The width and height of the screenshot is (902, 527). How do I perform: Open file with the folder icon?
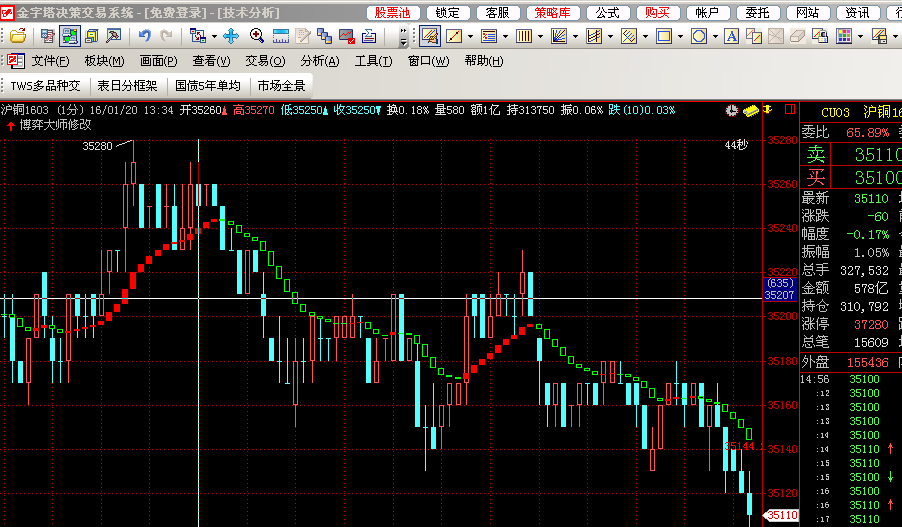[x=18, y=36]
